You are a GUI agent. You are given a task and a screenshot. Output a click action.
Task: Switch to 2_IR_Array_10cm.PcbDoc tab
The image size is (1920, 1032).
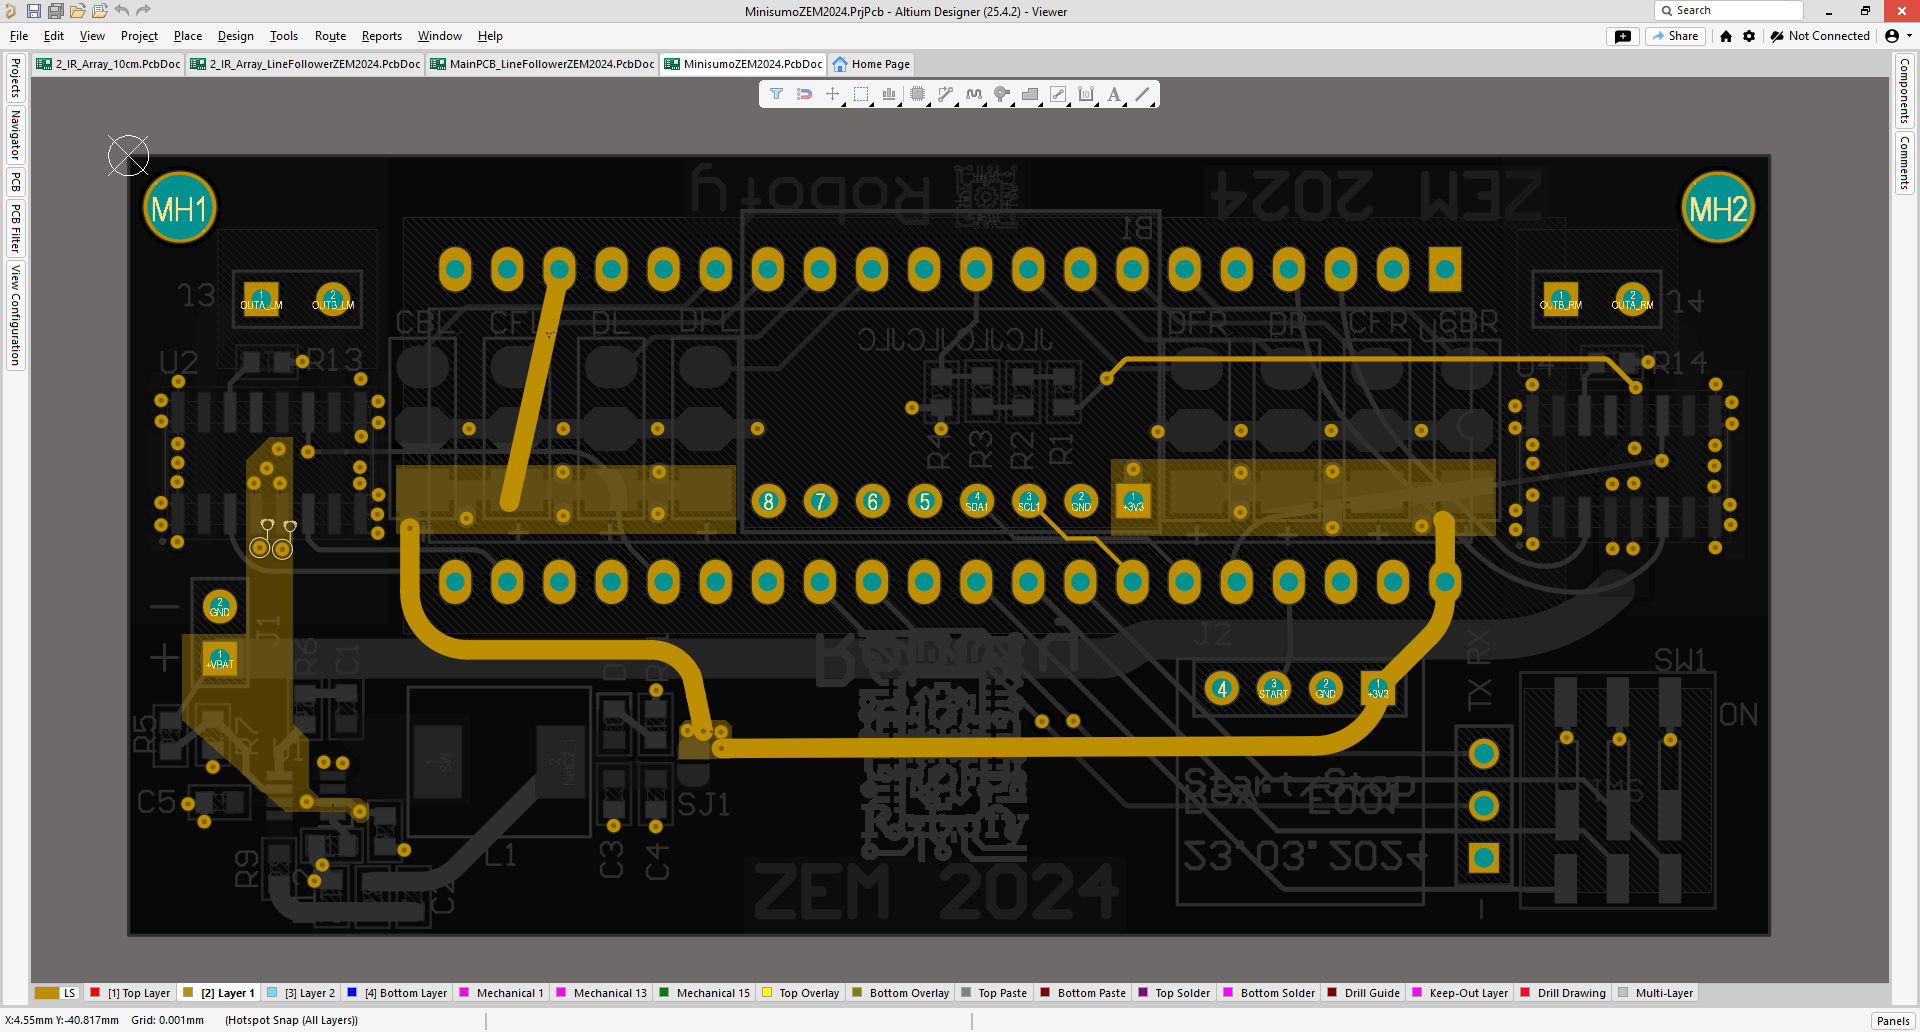[109, 64]
